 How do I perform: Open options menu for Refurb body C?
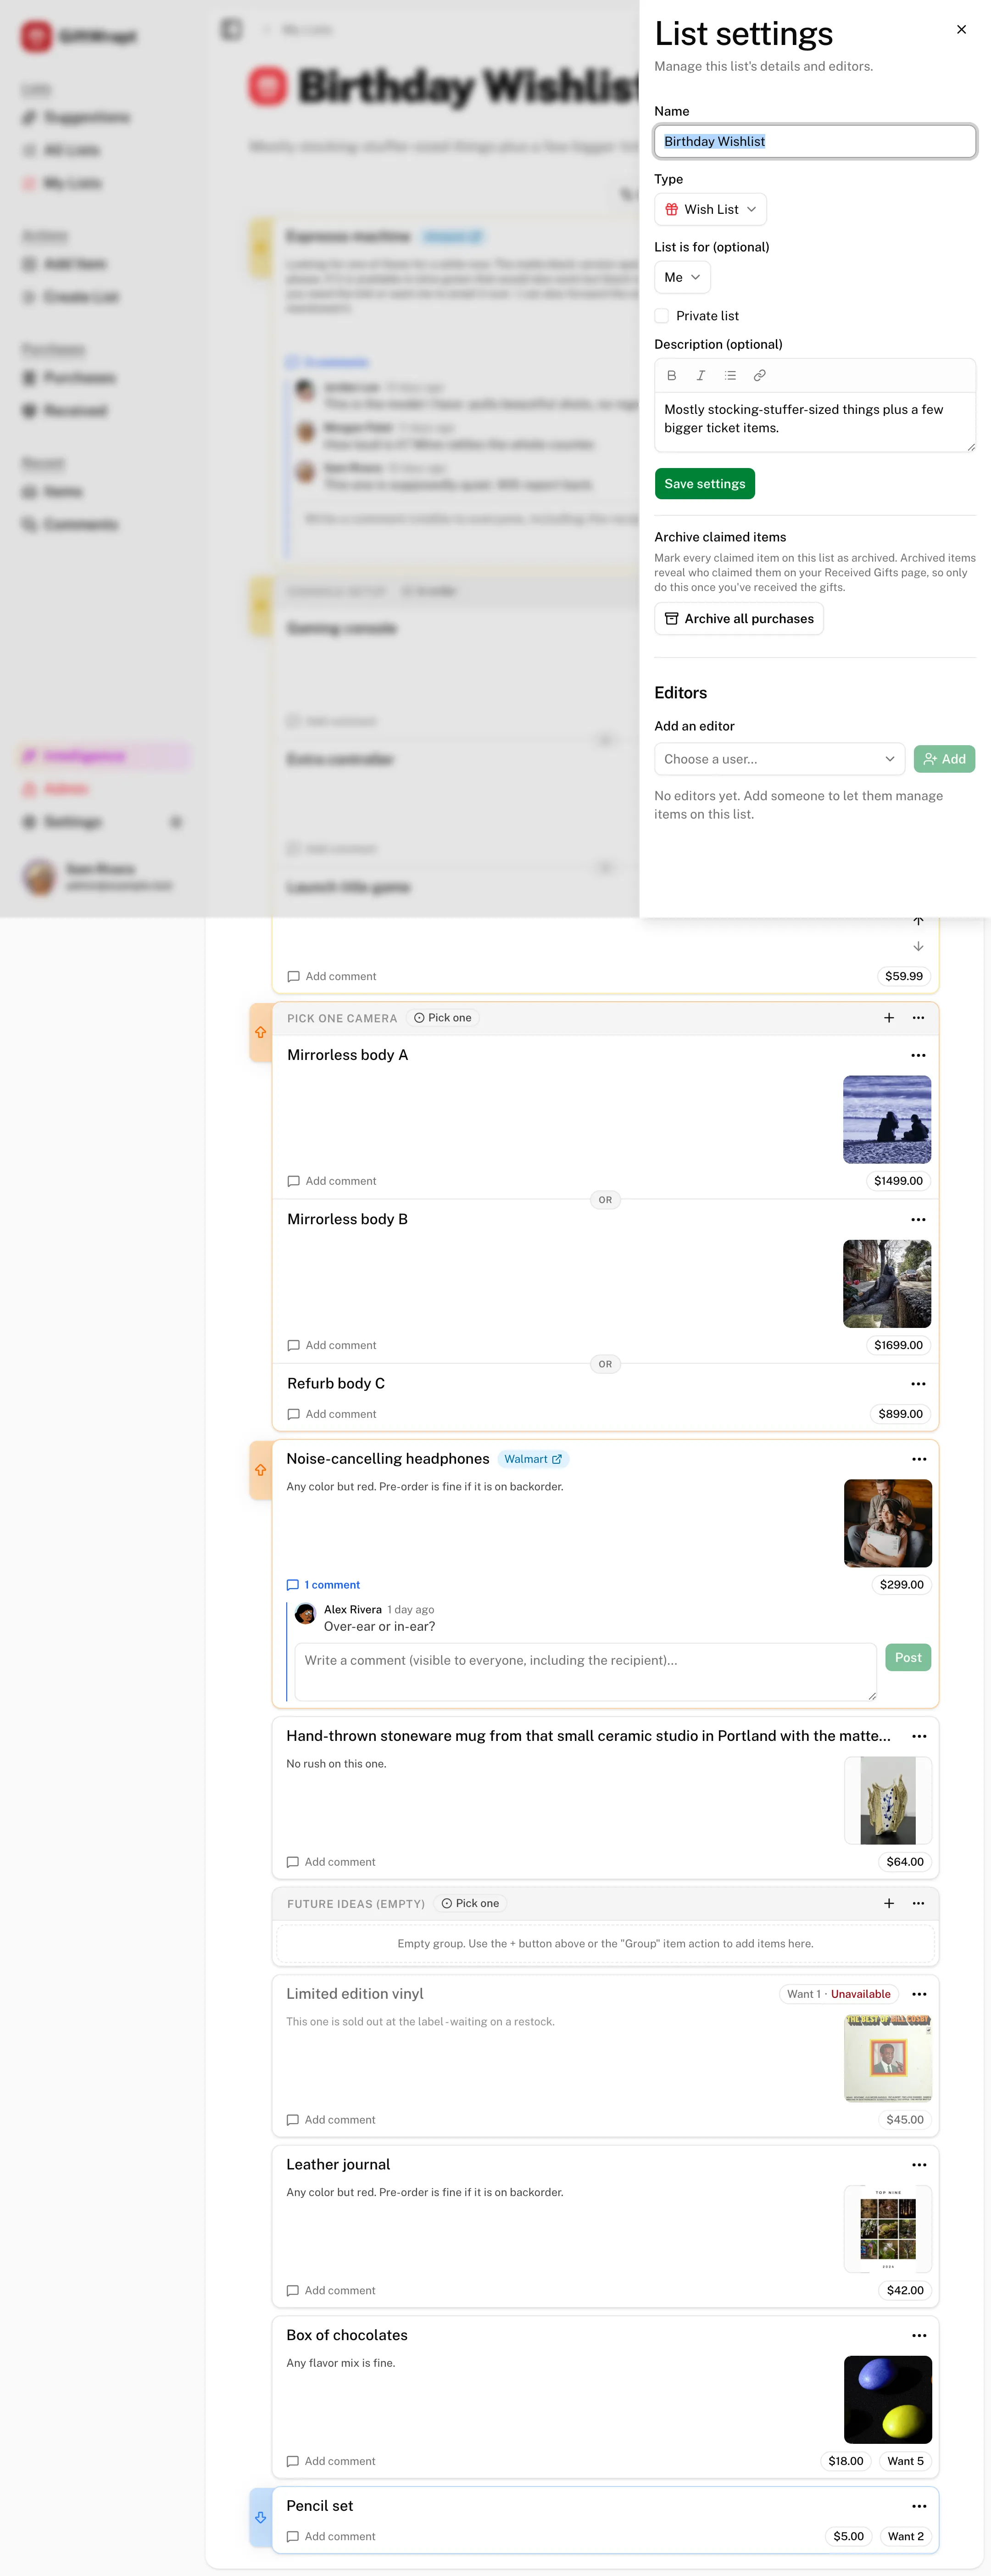918,1383
